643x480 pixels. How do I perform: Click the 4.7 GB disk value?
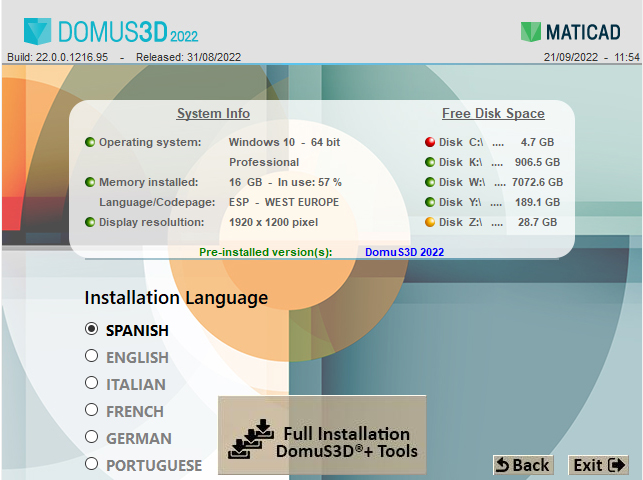click(x=537, y=142)
